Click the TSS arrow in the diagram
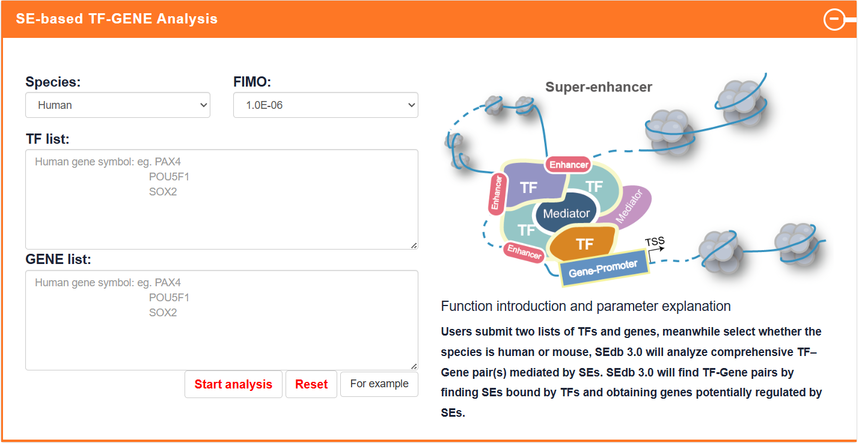859x445 pixels. click(x=652, y=248)
